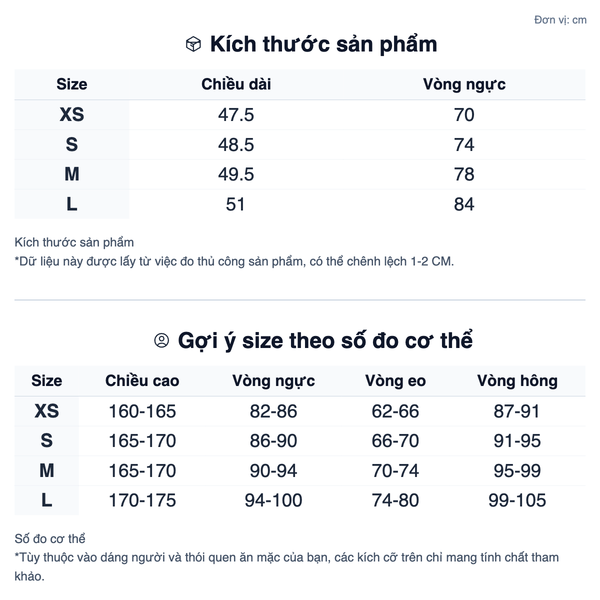Select the Chiều cao column header
The width and height of the screenshot is (600, 600).
coord(142,381)
